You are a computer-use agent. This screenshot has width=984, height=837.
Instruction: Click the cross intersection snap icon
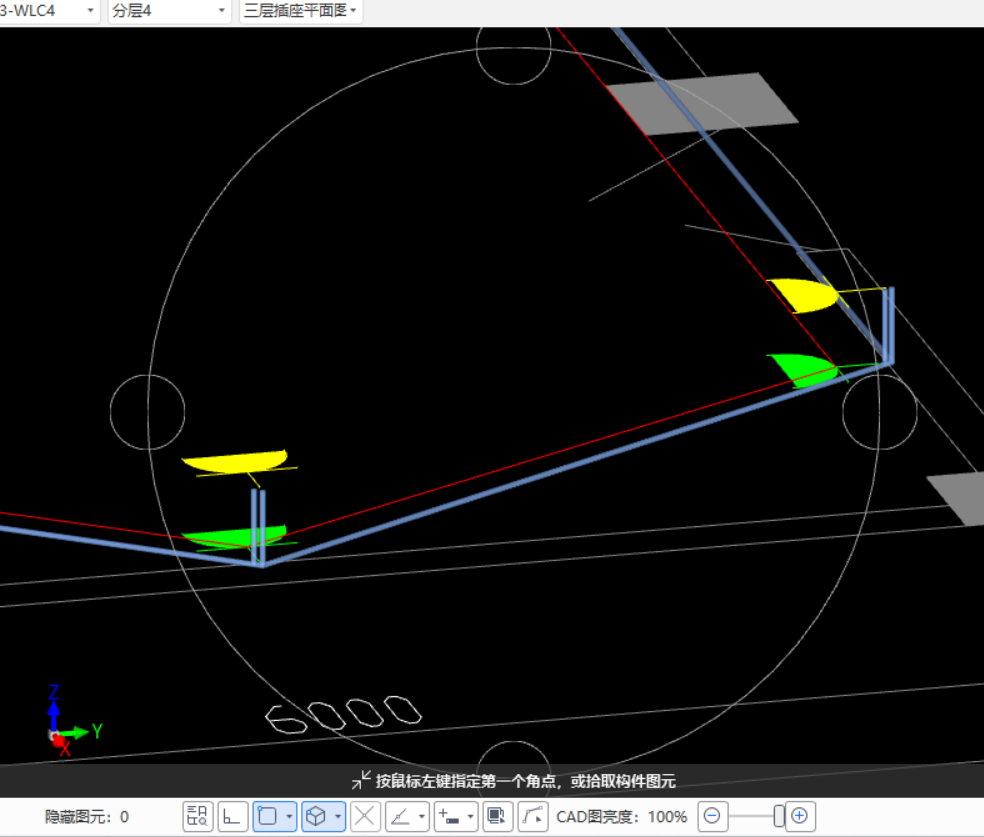tap(365, 816)
